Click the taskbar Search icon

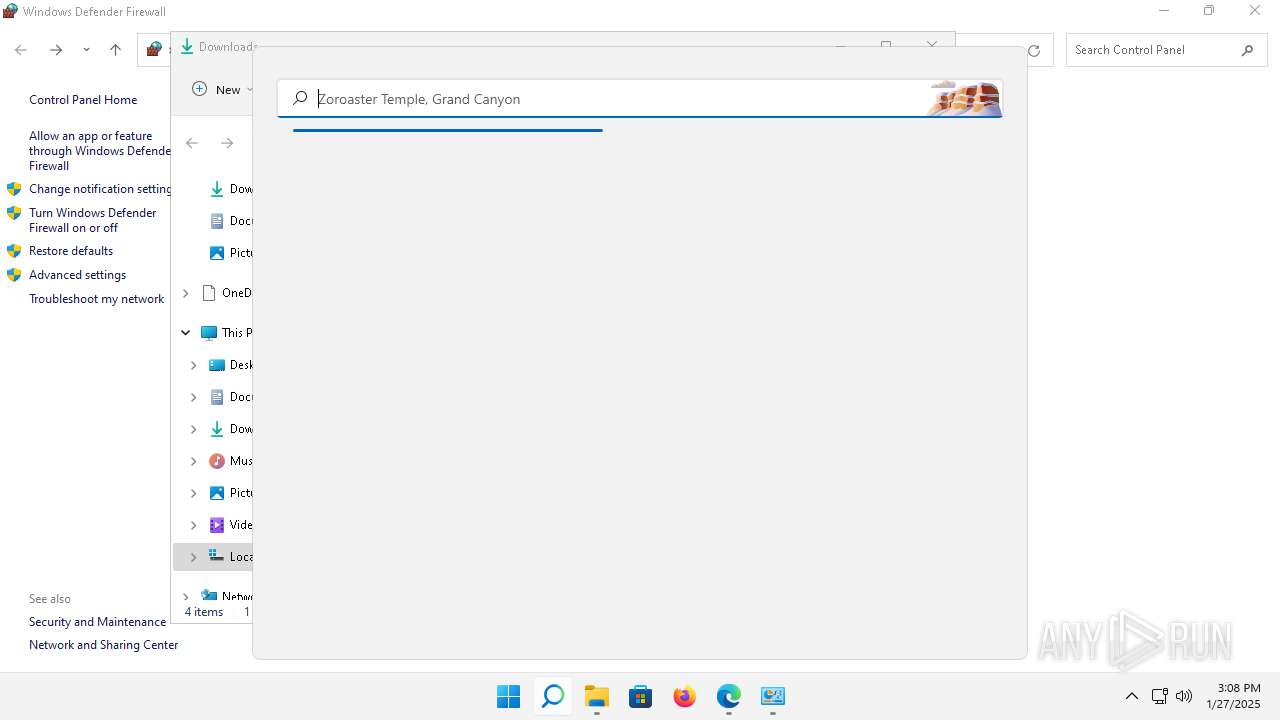pyautogui.click(x=552, y=696)
